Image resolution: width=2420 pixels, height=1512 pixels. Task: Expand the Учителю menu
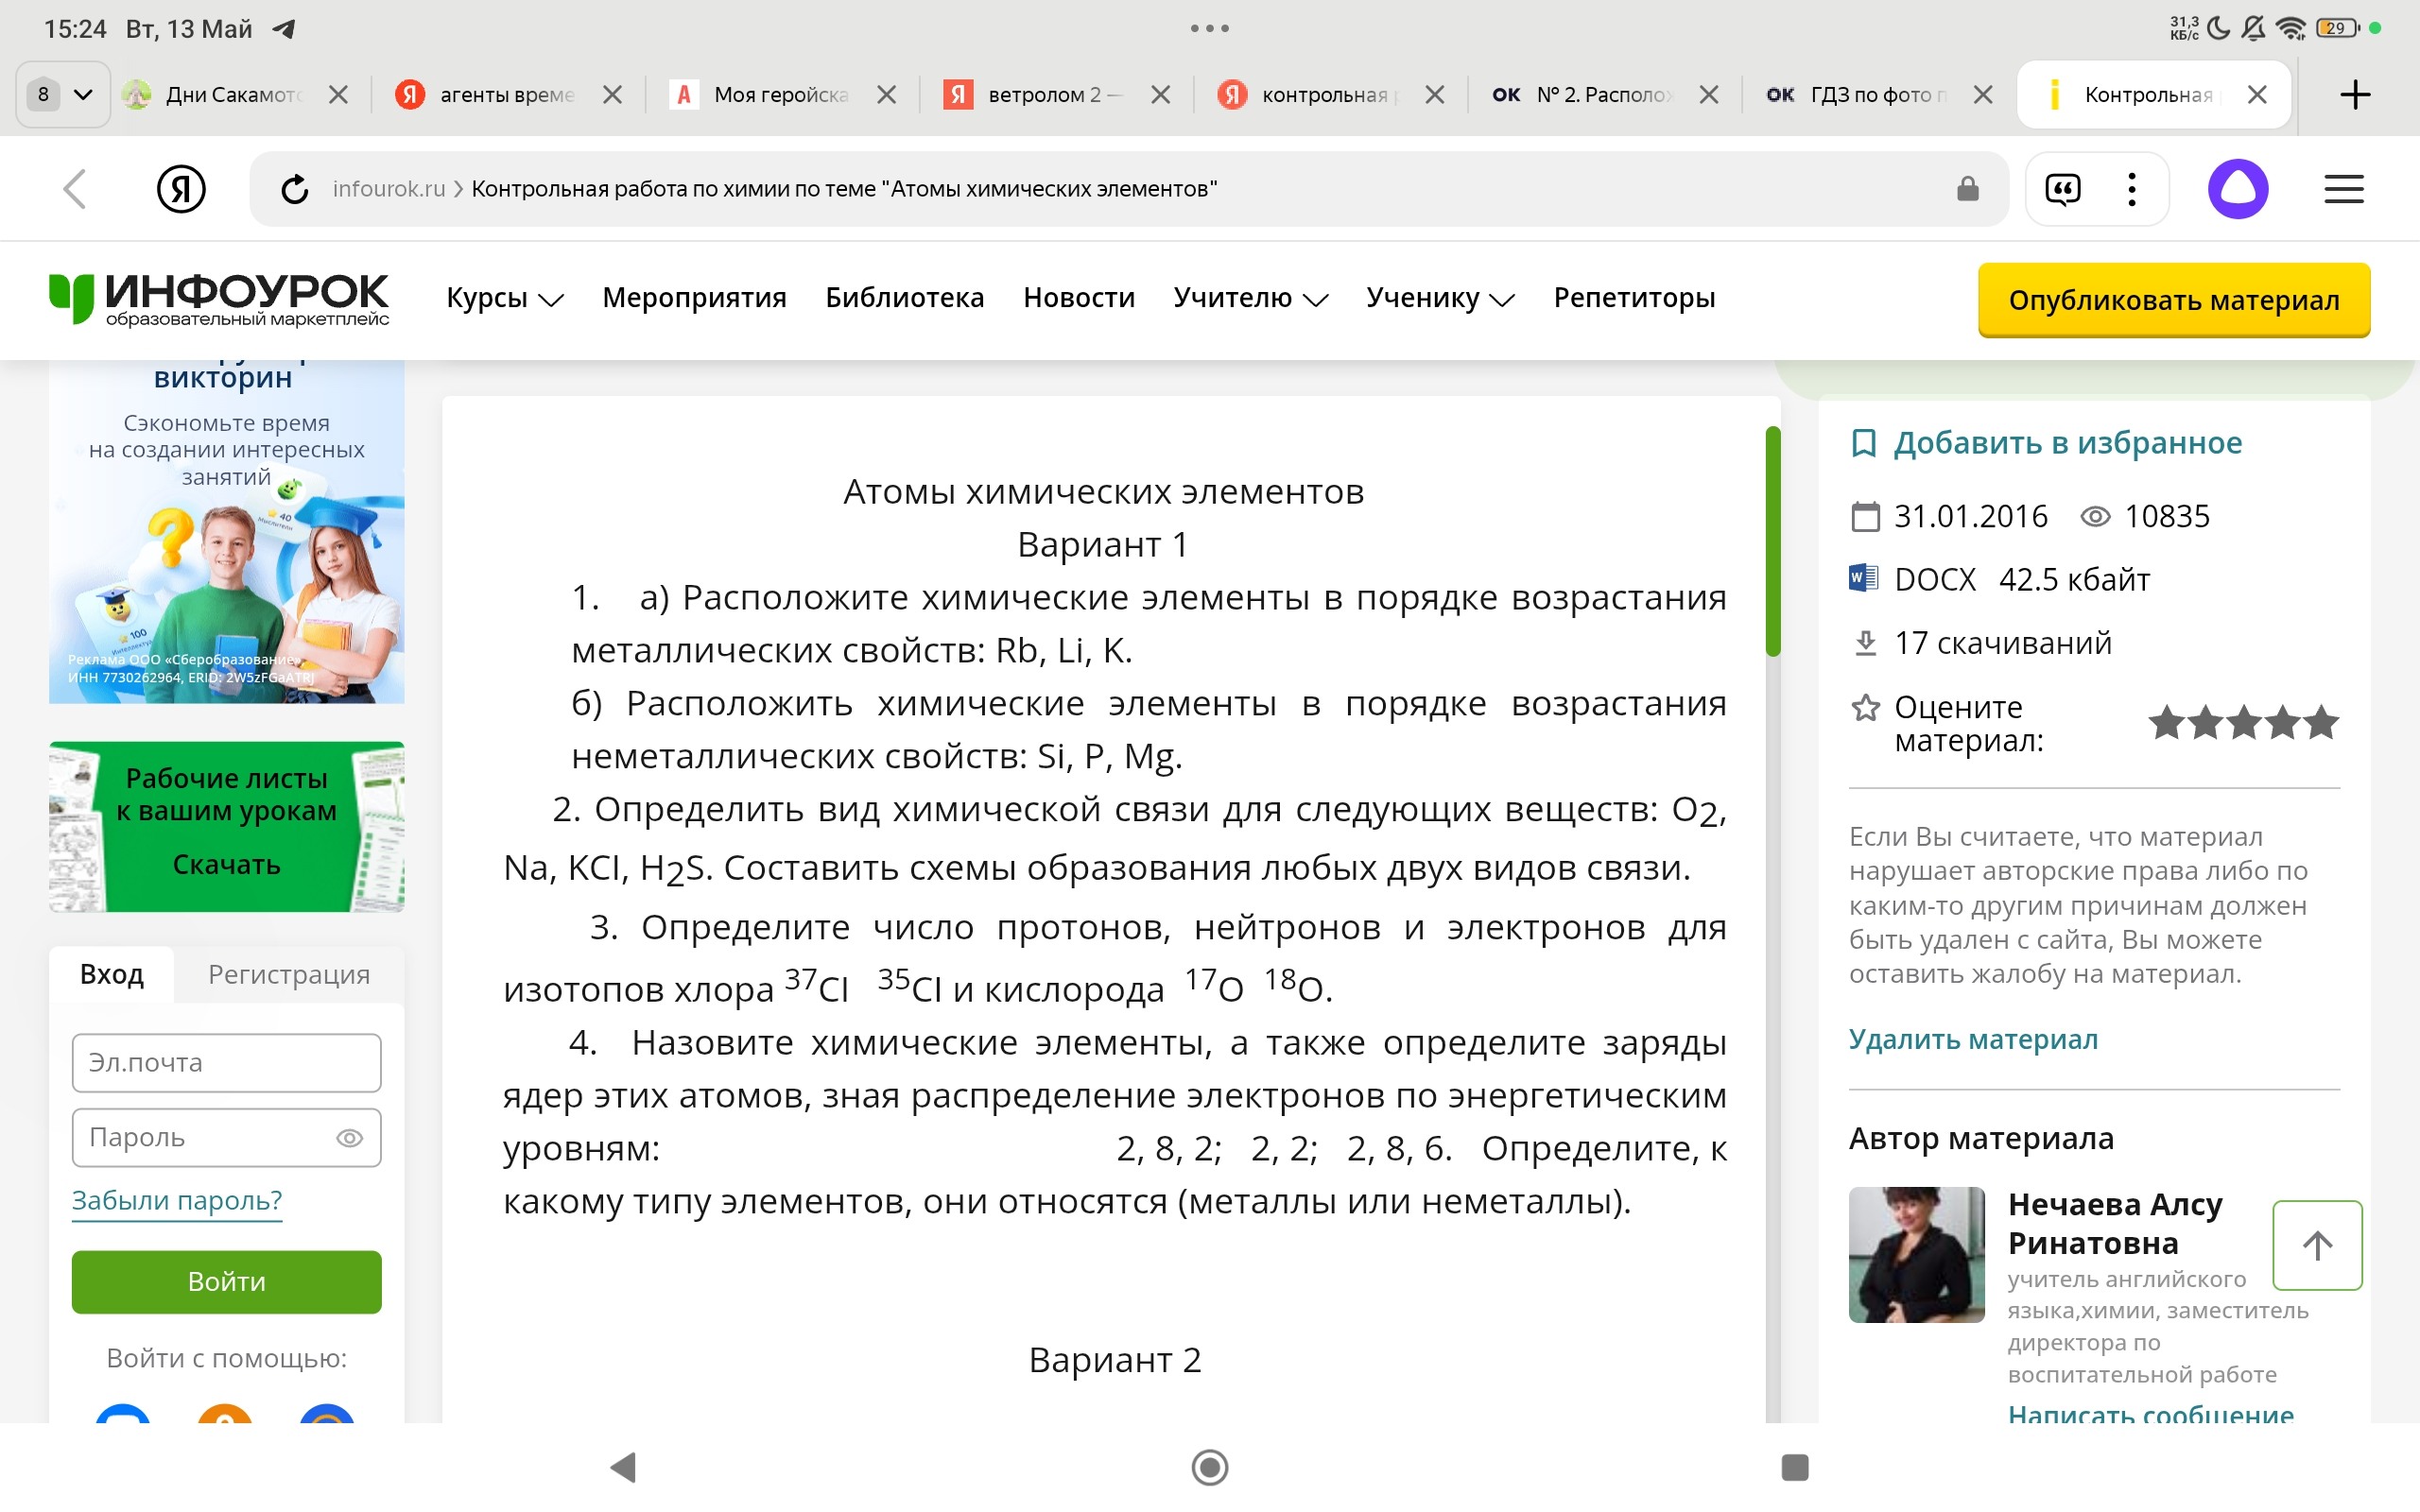1250,298
